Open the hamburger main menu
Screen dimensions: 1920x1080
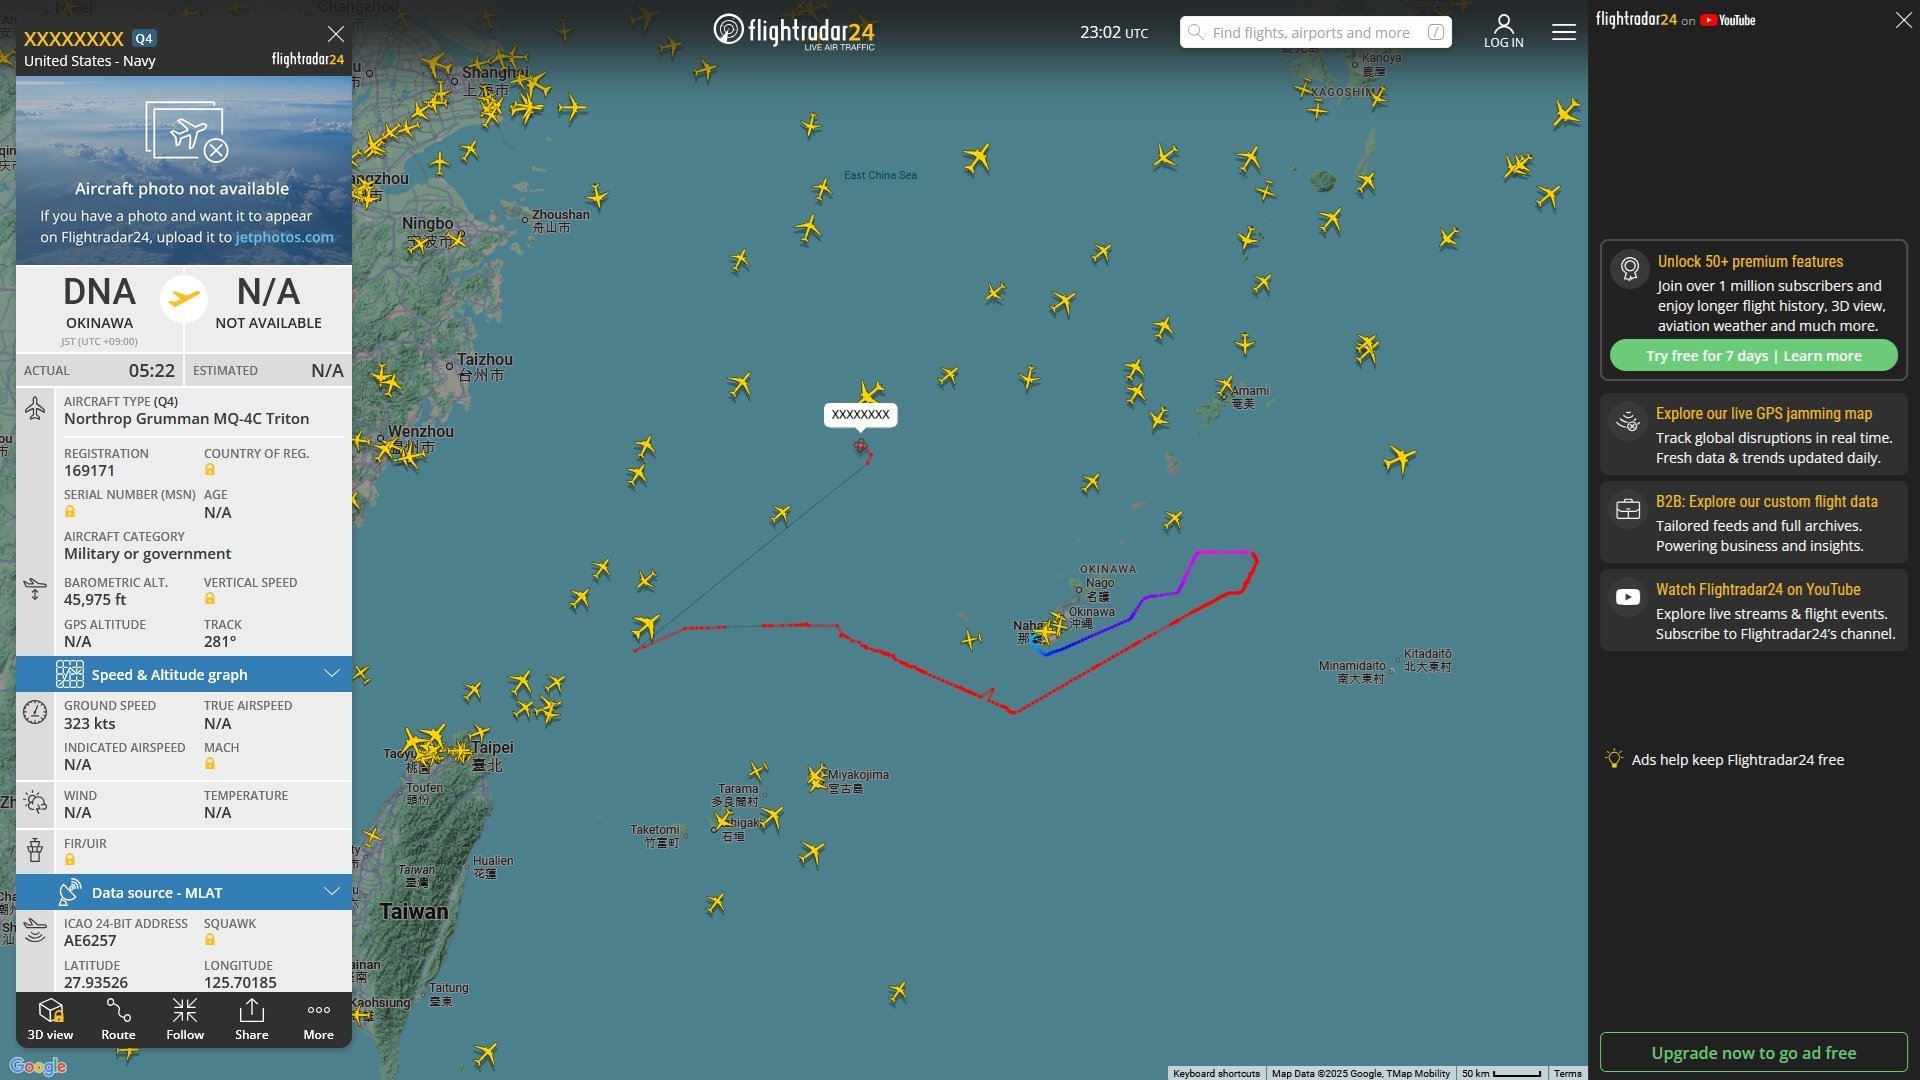(1564, 32)
